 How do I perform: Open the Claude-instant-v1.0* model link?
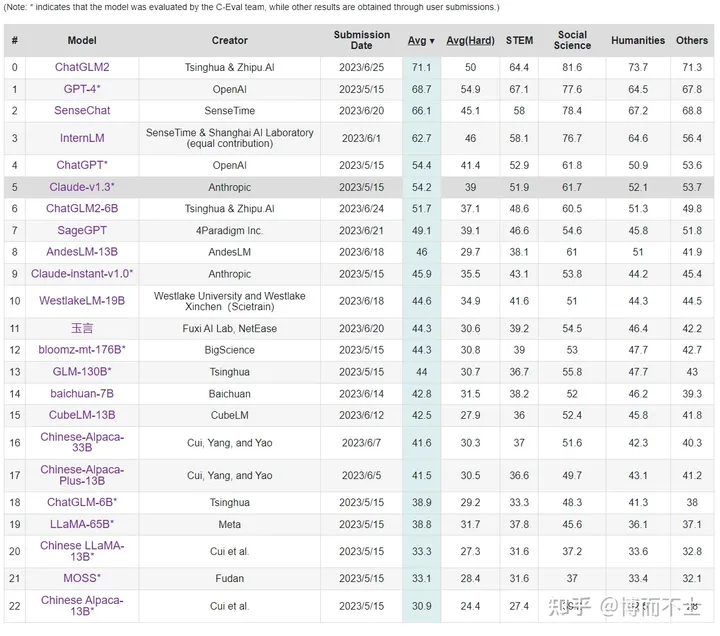pos(82,274)
